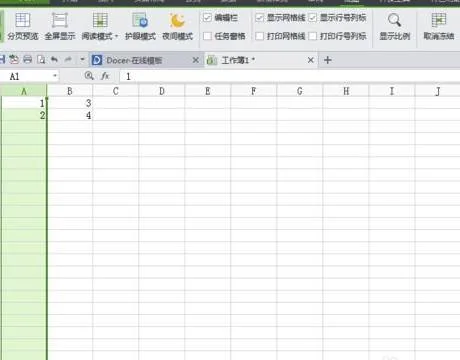This screenshot has height=360, width=460.
Task: Select column B header
Action: [x=70, y=91]
